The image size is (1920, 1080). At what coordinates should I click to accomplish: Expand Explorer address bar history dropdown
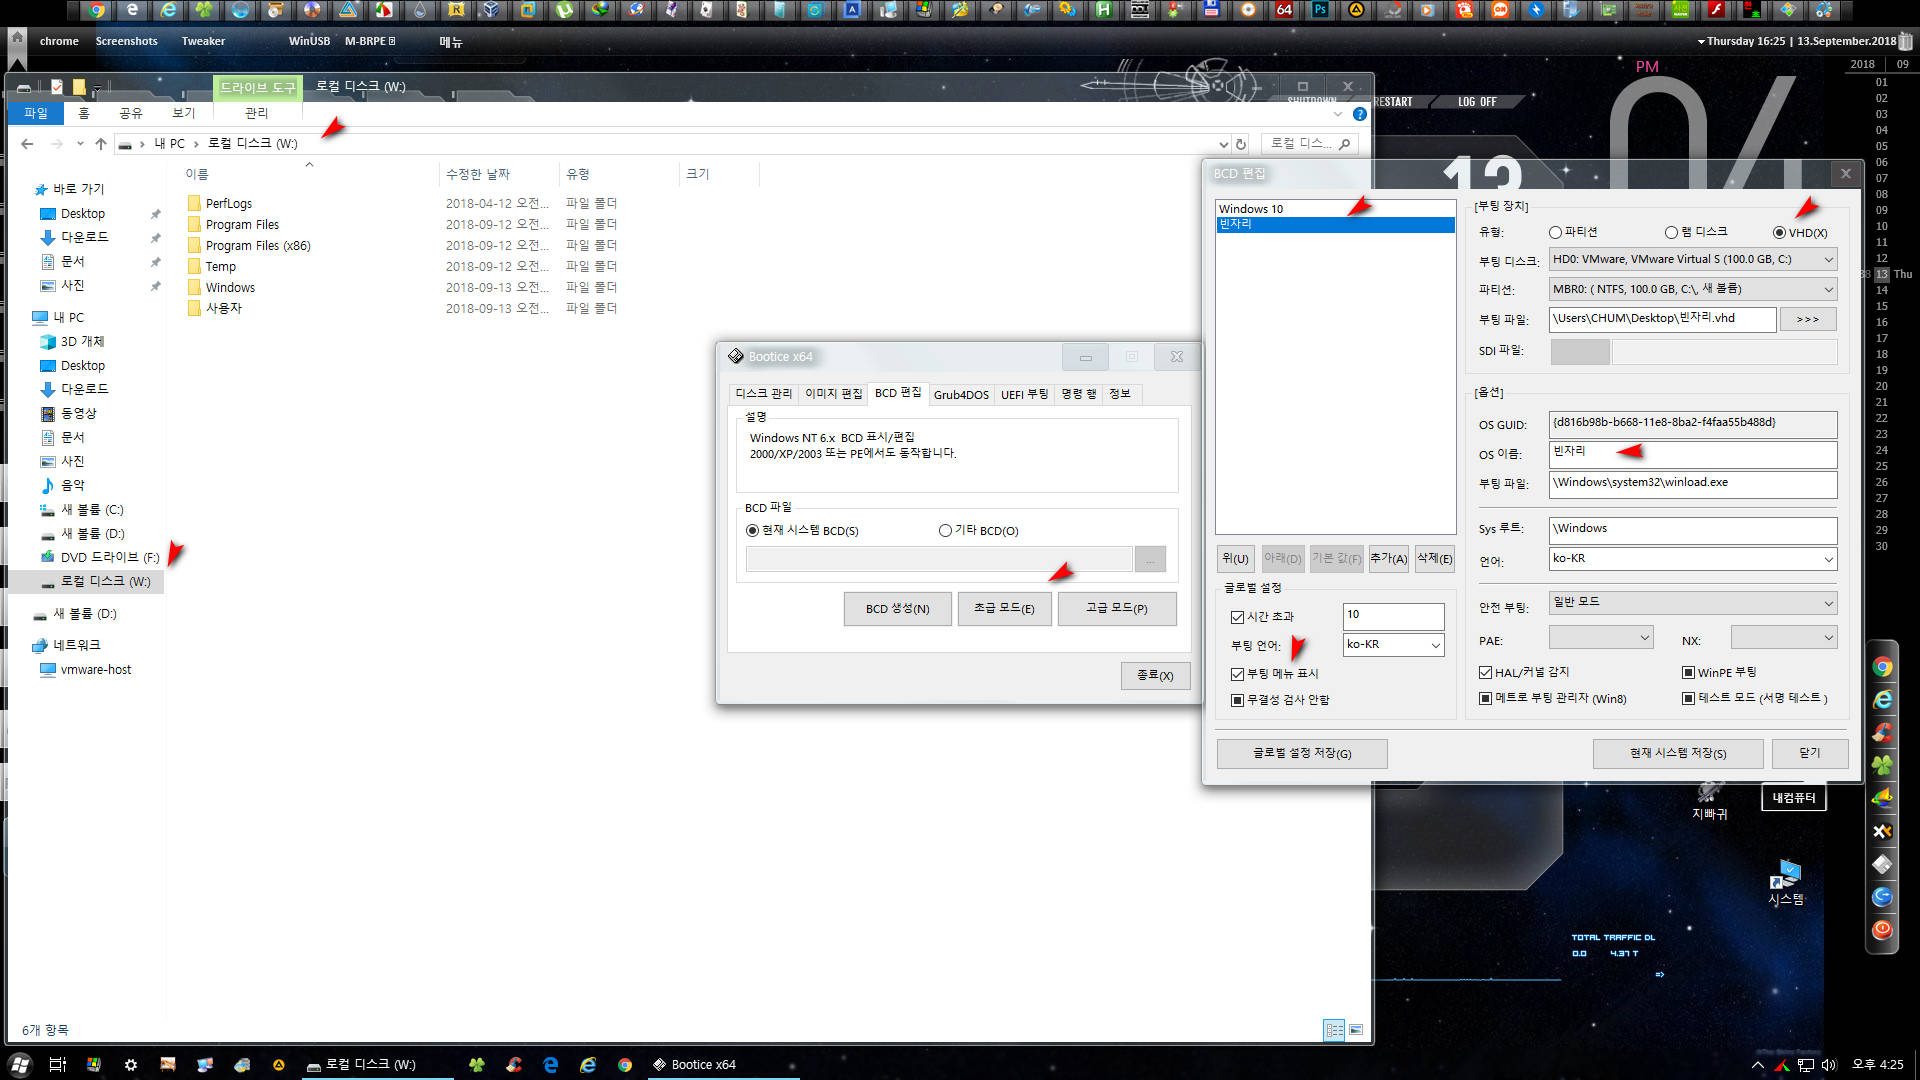(x=1222, y=144)
